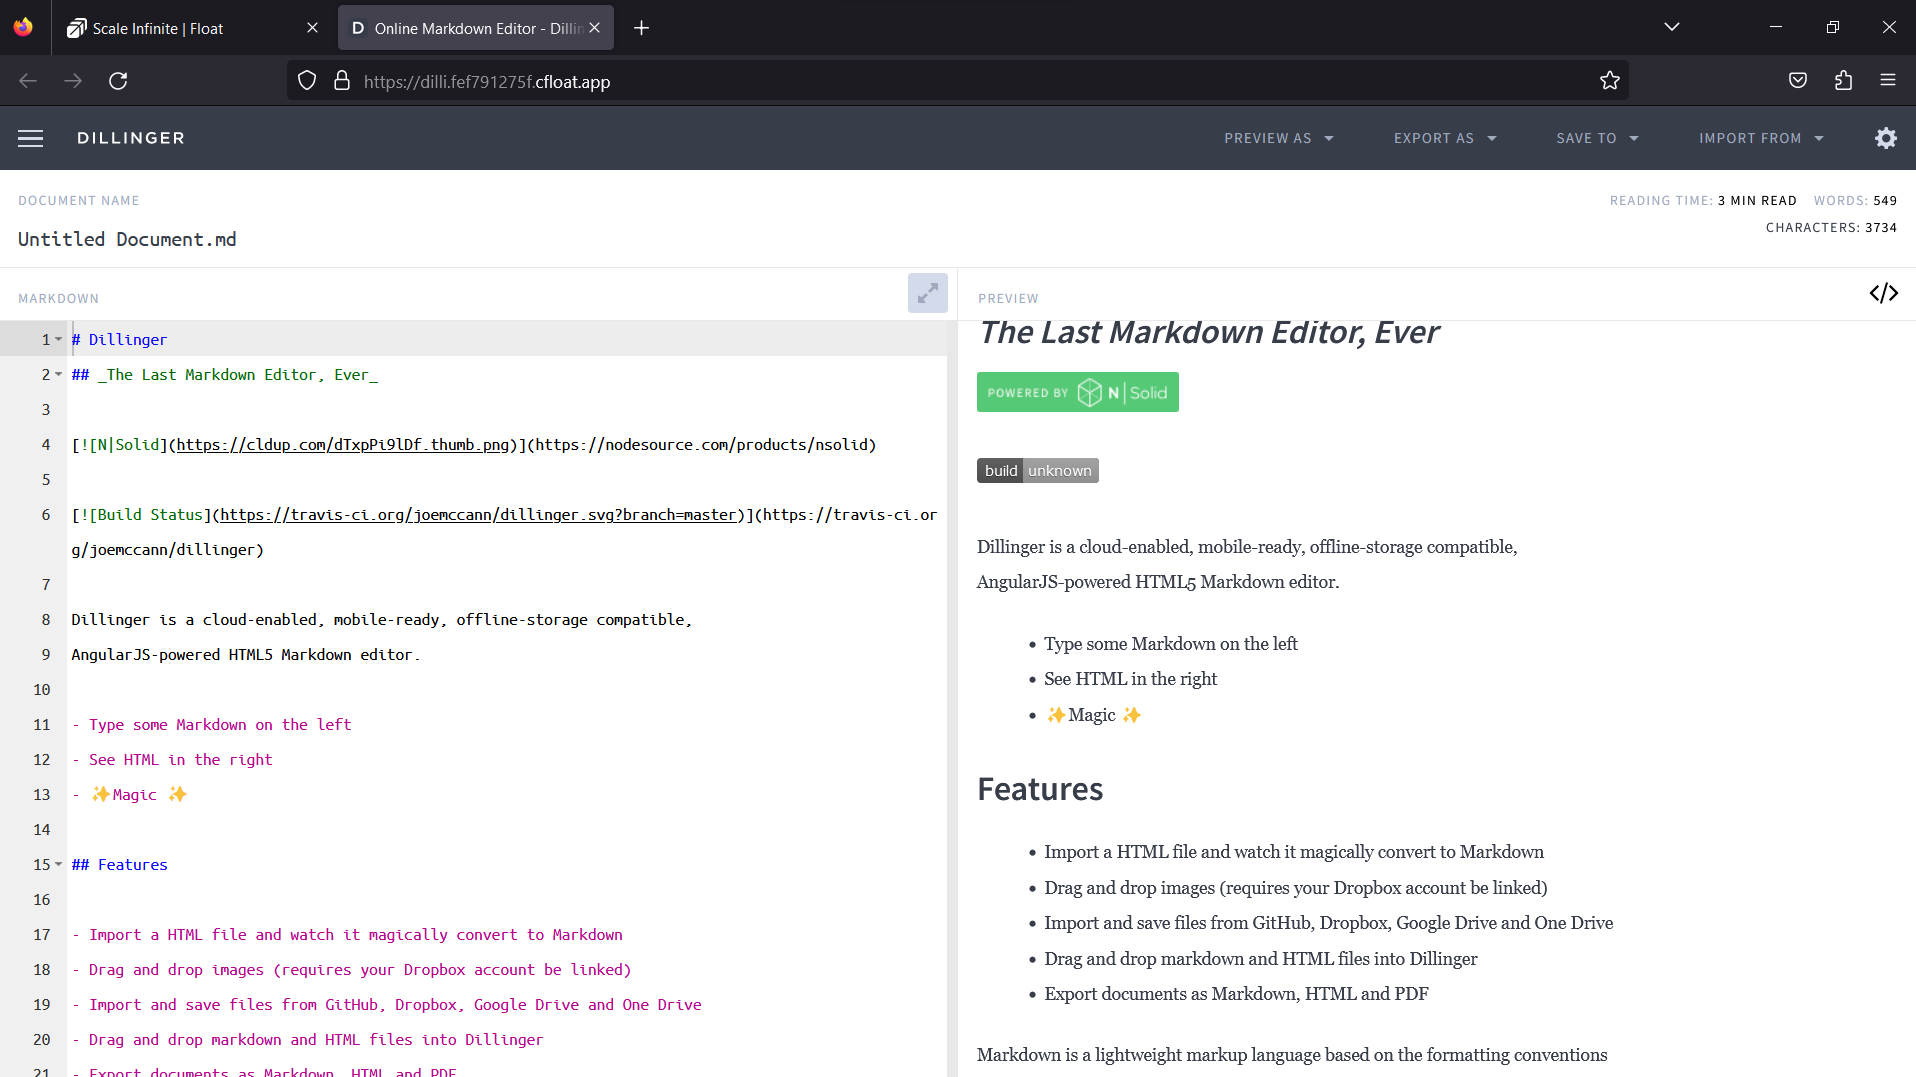Click line number 10 in gutter
The width and height of the screenshot is (1916, 1077).
41,690
